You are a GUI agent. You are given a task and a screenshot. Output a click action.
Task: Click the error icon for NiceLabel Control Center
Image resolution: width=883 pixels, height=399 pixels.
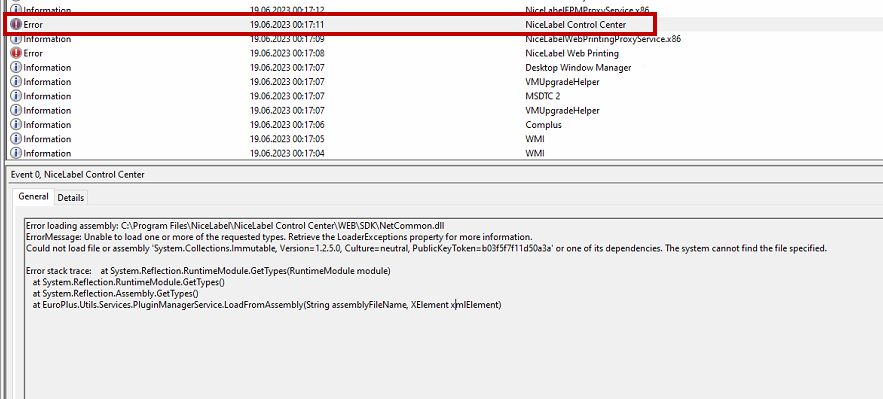coord(16,25)
